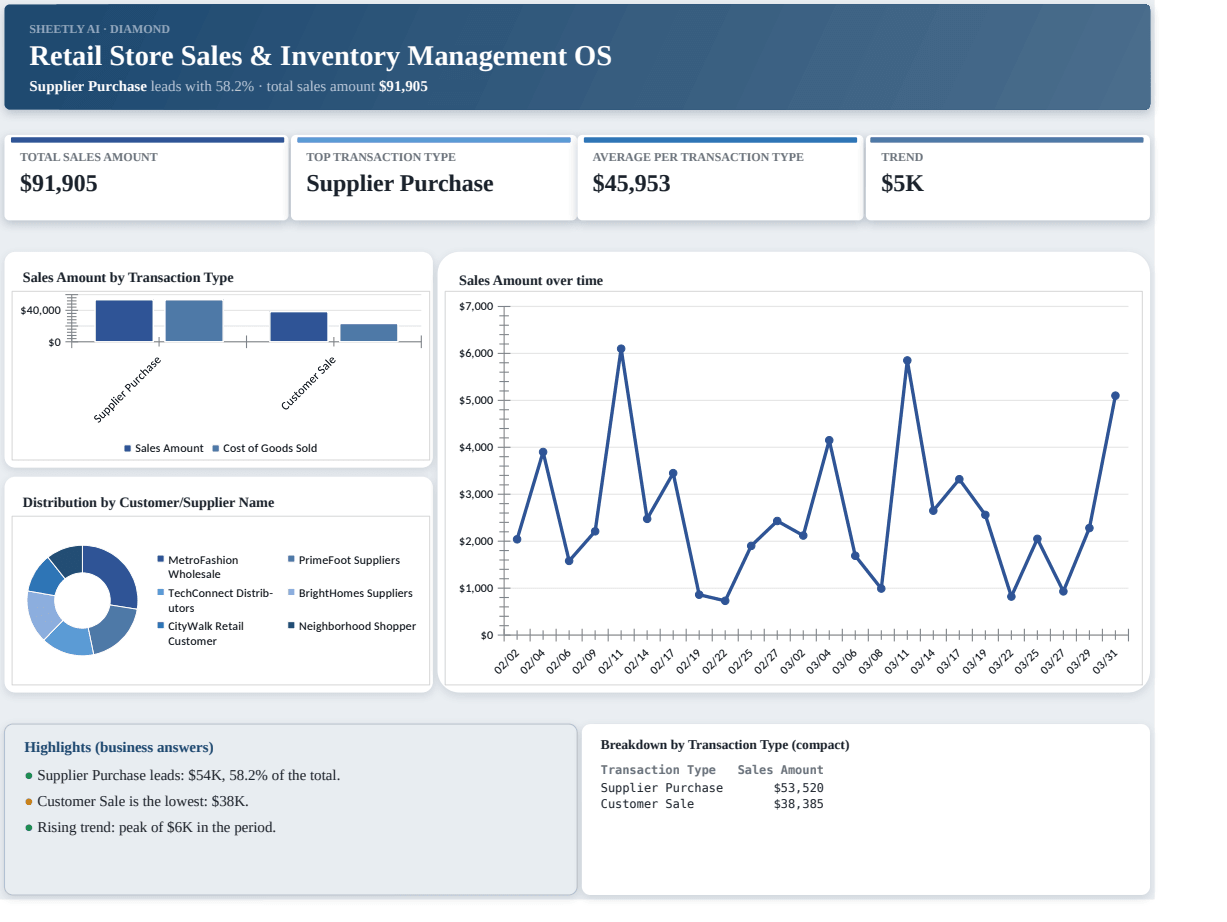Image resolution: width=1227 pixels, height=922 pixels.
Task: Click the Average Per Transaction Type card
Action: [720, 178]
